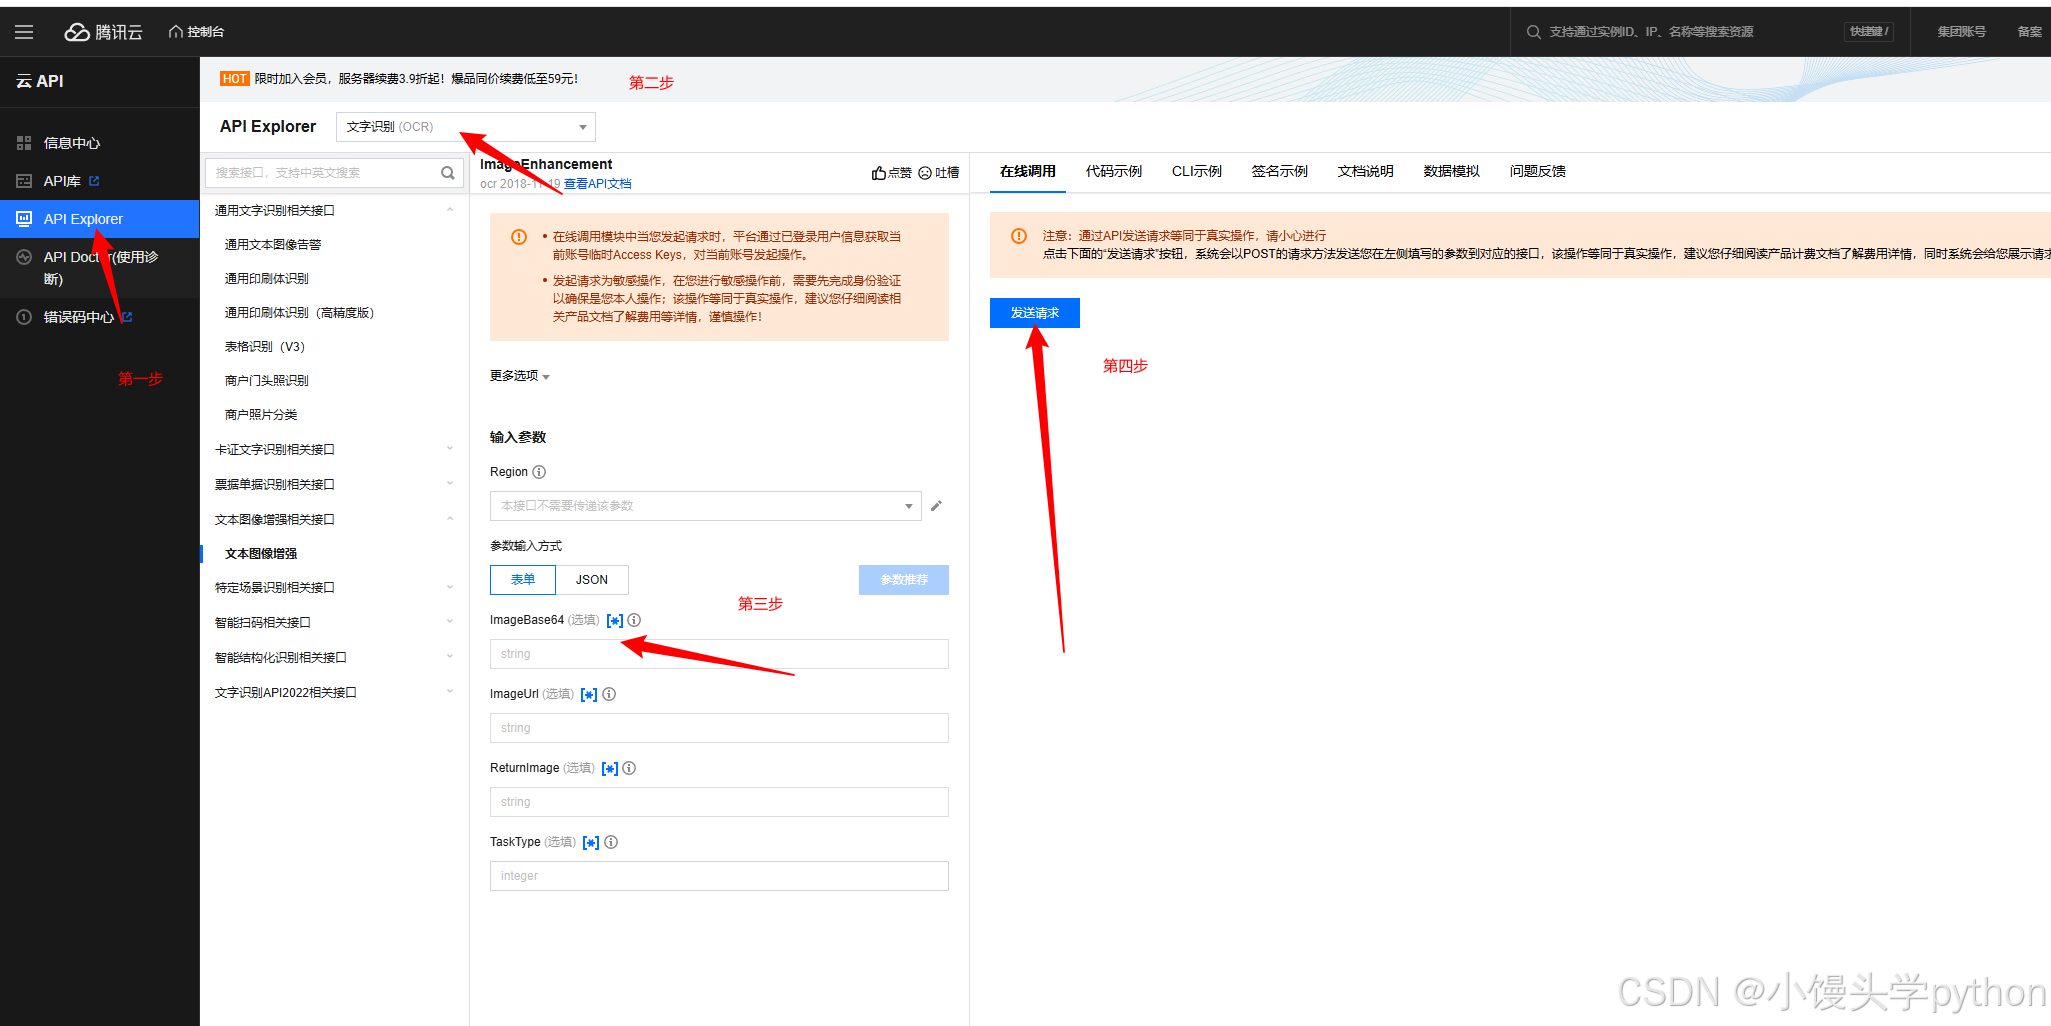Switch to the 签名示例 tab

click(x=1280, y=172)
